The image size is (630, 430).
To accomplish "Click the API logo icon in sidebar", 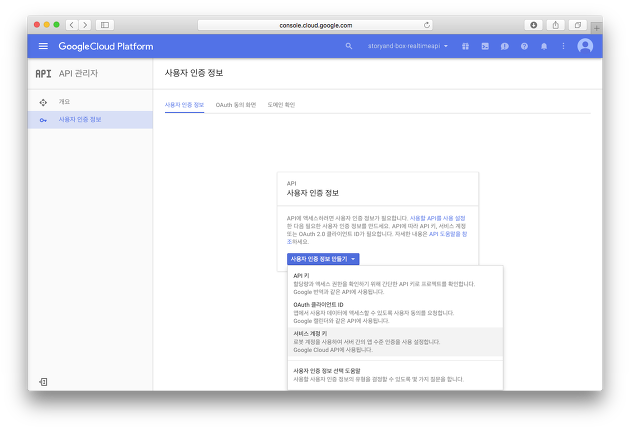I will click(43, 74).
